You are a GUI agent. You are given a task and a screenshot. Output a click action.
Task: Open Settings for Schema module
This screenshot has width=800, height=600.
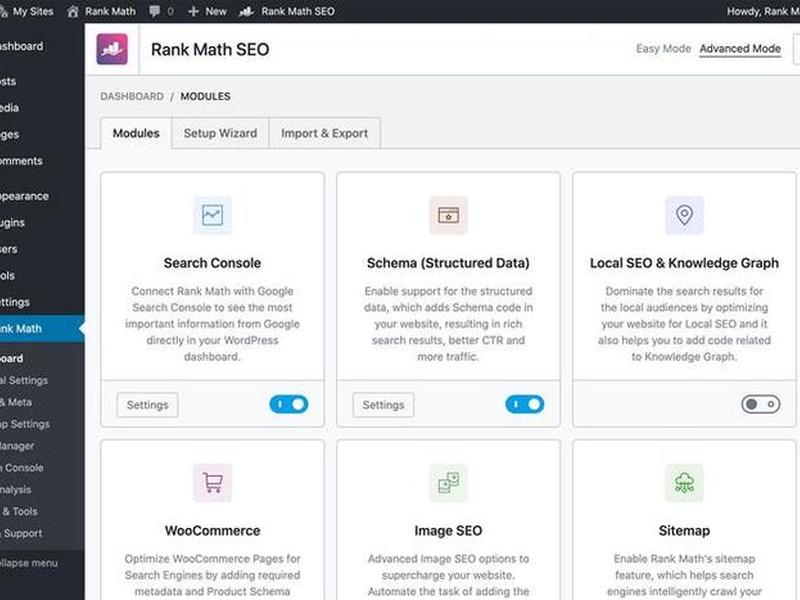pyautogui.click(x=383, y=405)
